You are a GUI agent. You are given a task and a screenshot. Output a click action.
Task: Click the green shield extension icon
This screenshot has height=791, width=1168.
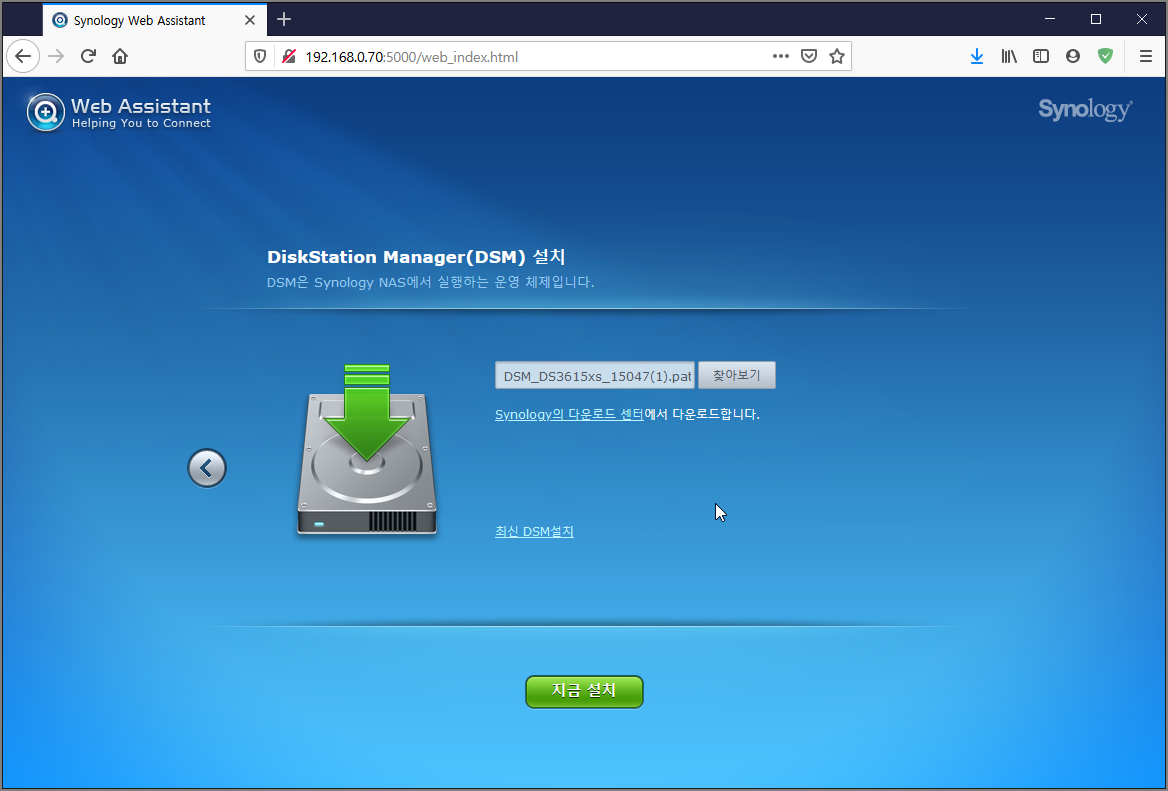(x=1105, y=57)
